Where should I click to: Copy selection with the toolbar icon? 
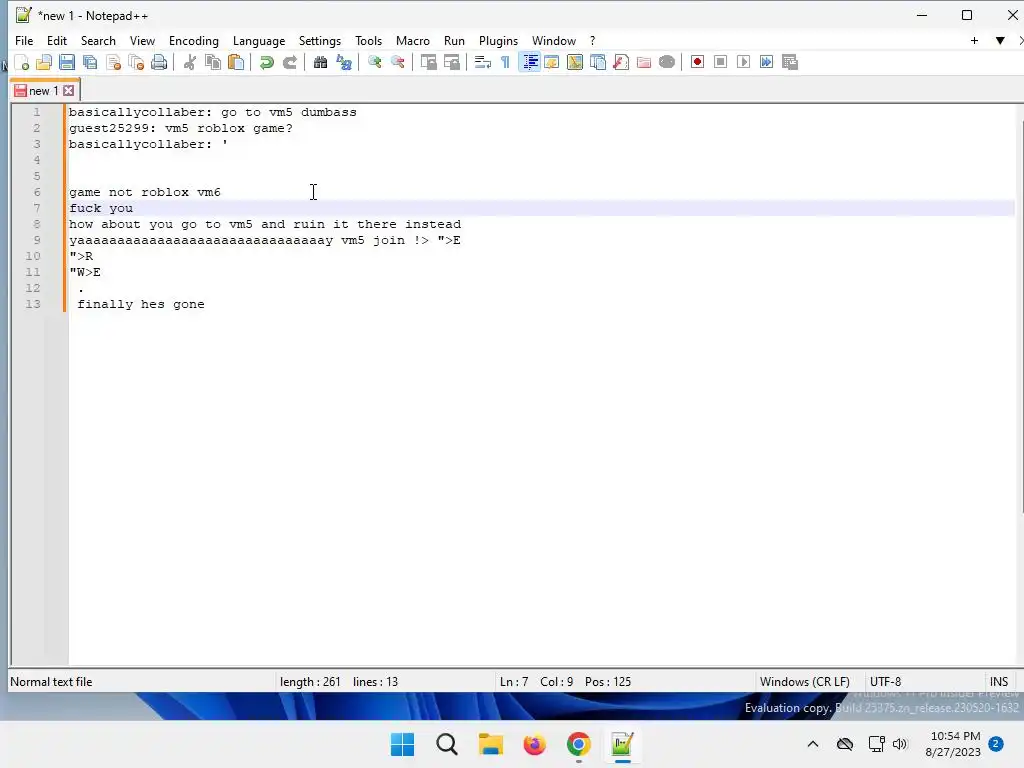213,62
